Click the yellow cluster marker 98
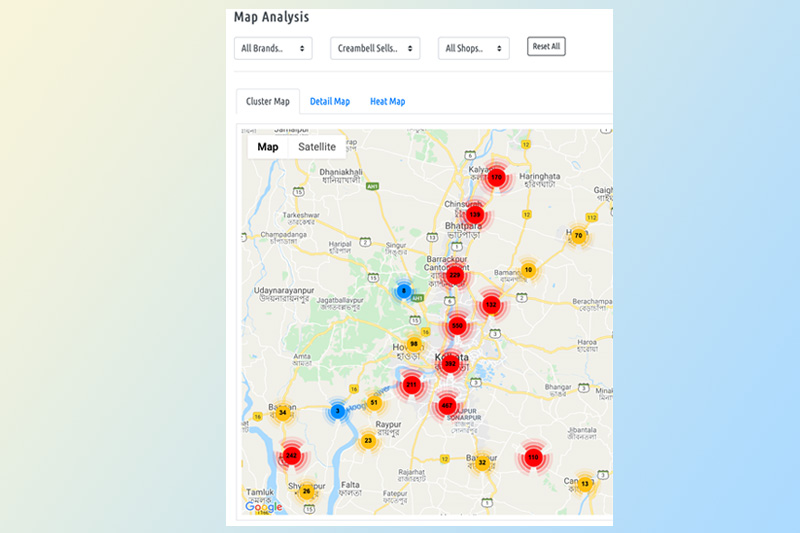This screenshot has height=533, width=800. (414, 344)
